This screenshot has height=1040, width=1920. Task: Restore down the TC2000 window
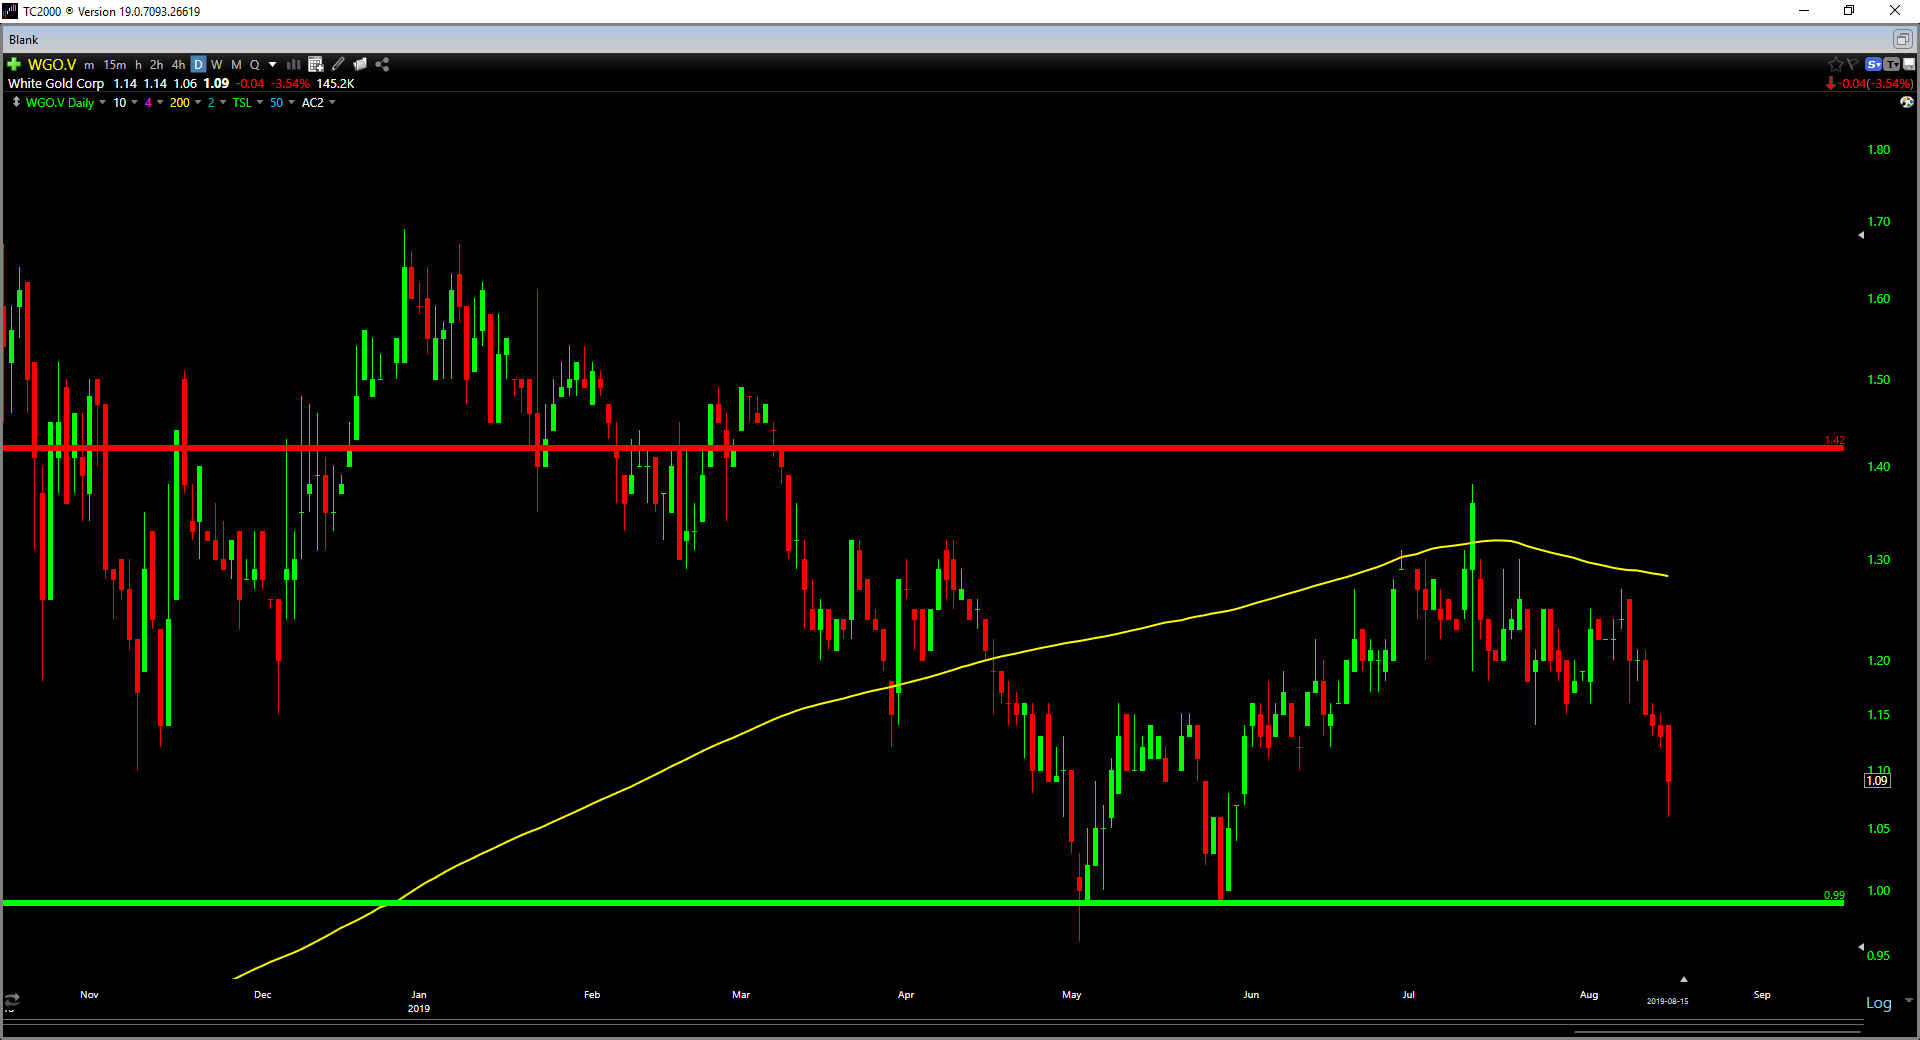1849,11
